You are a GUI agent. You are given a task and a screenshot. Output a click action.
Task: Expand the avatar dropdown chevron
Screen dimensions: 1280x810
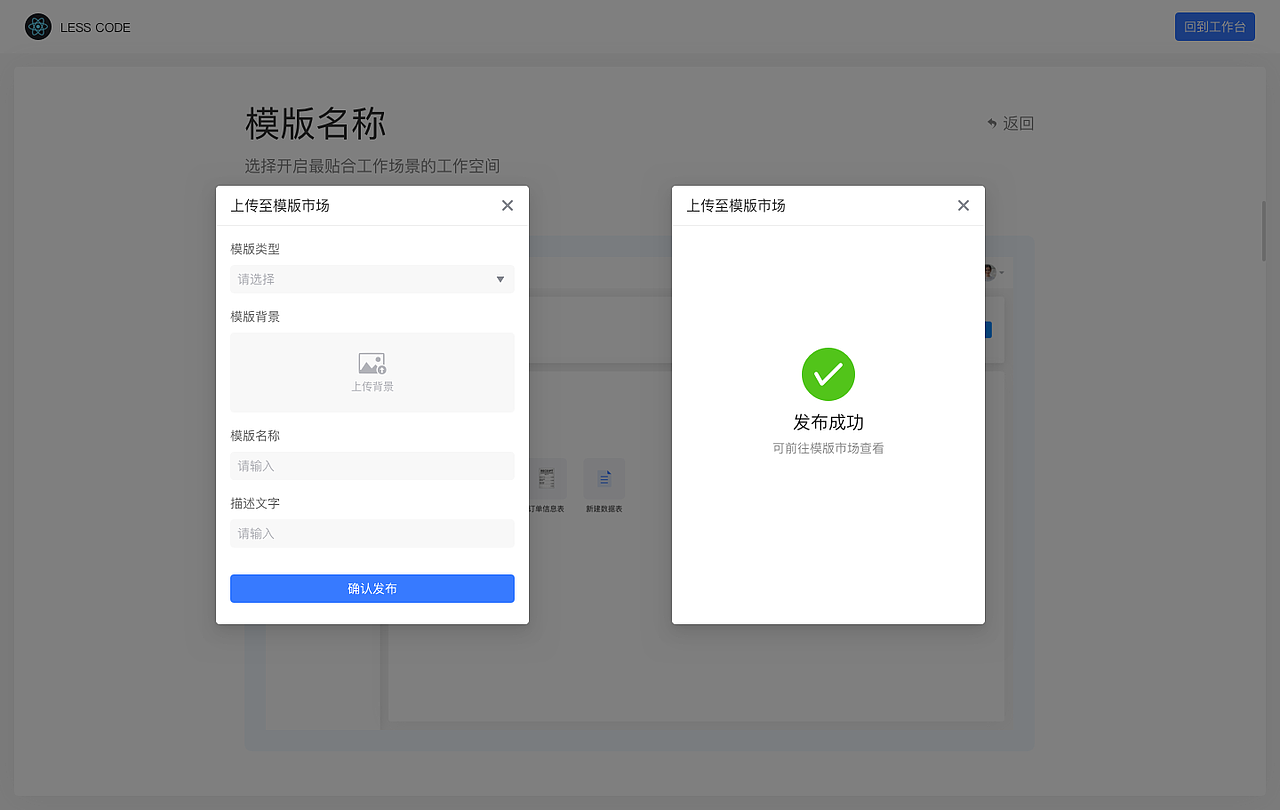click(x=1000, y=272)
